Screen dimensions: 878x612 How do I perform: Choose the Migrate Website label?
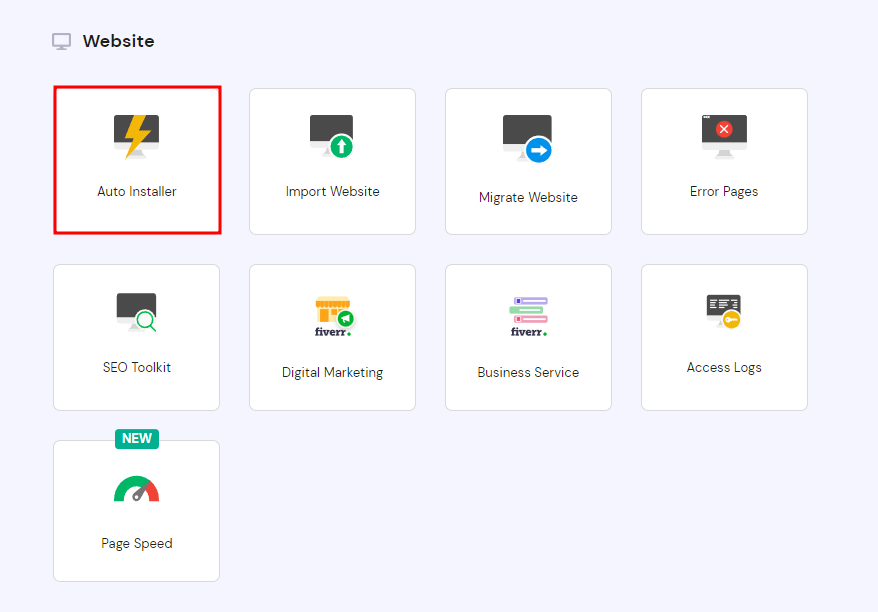[x=528, y=197]
